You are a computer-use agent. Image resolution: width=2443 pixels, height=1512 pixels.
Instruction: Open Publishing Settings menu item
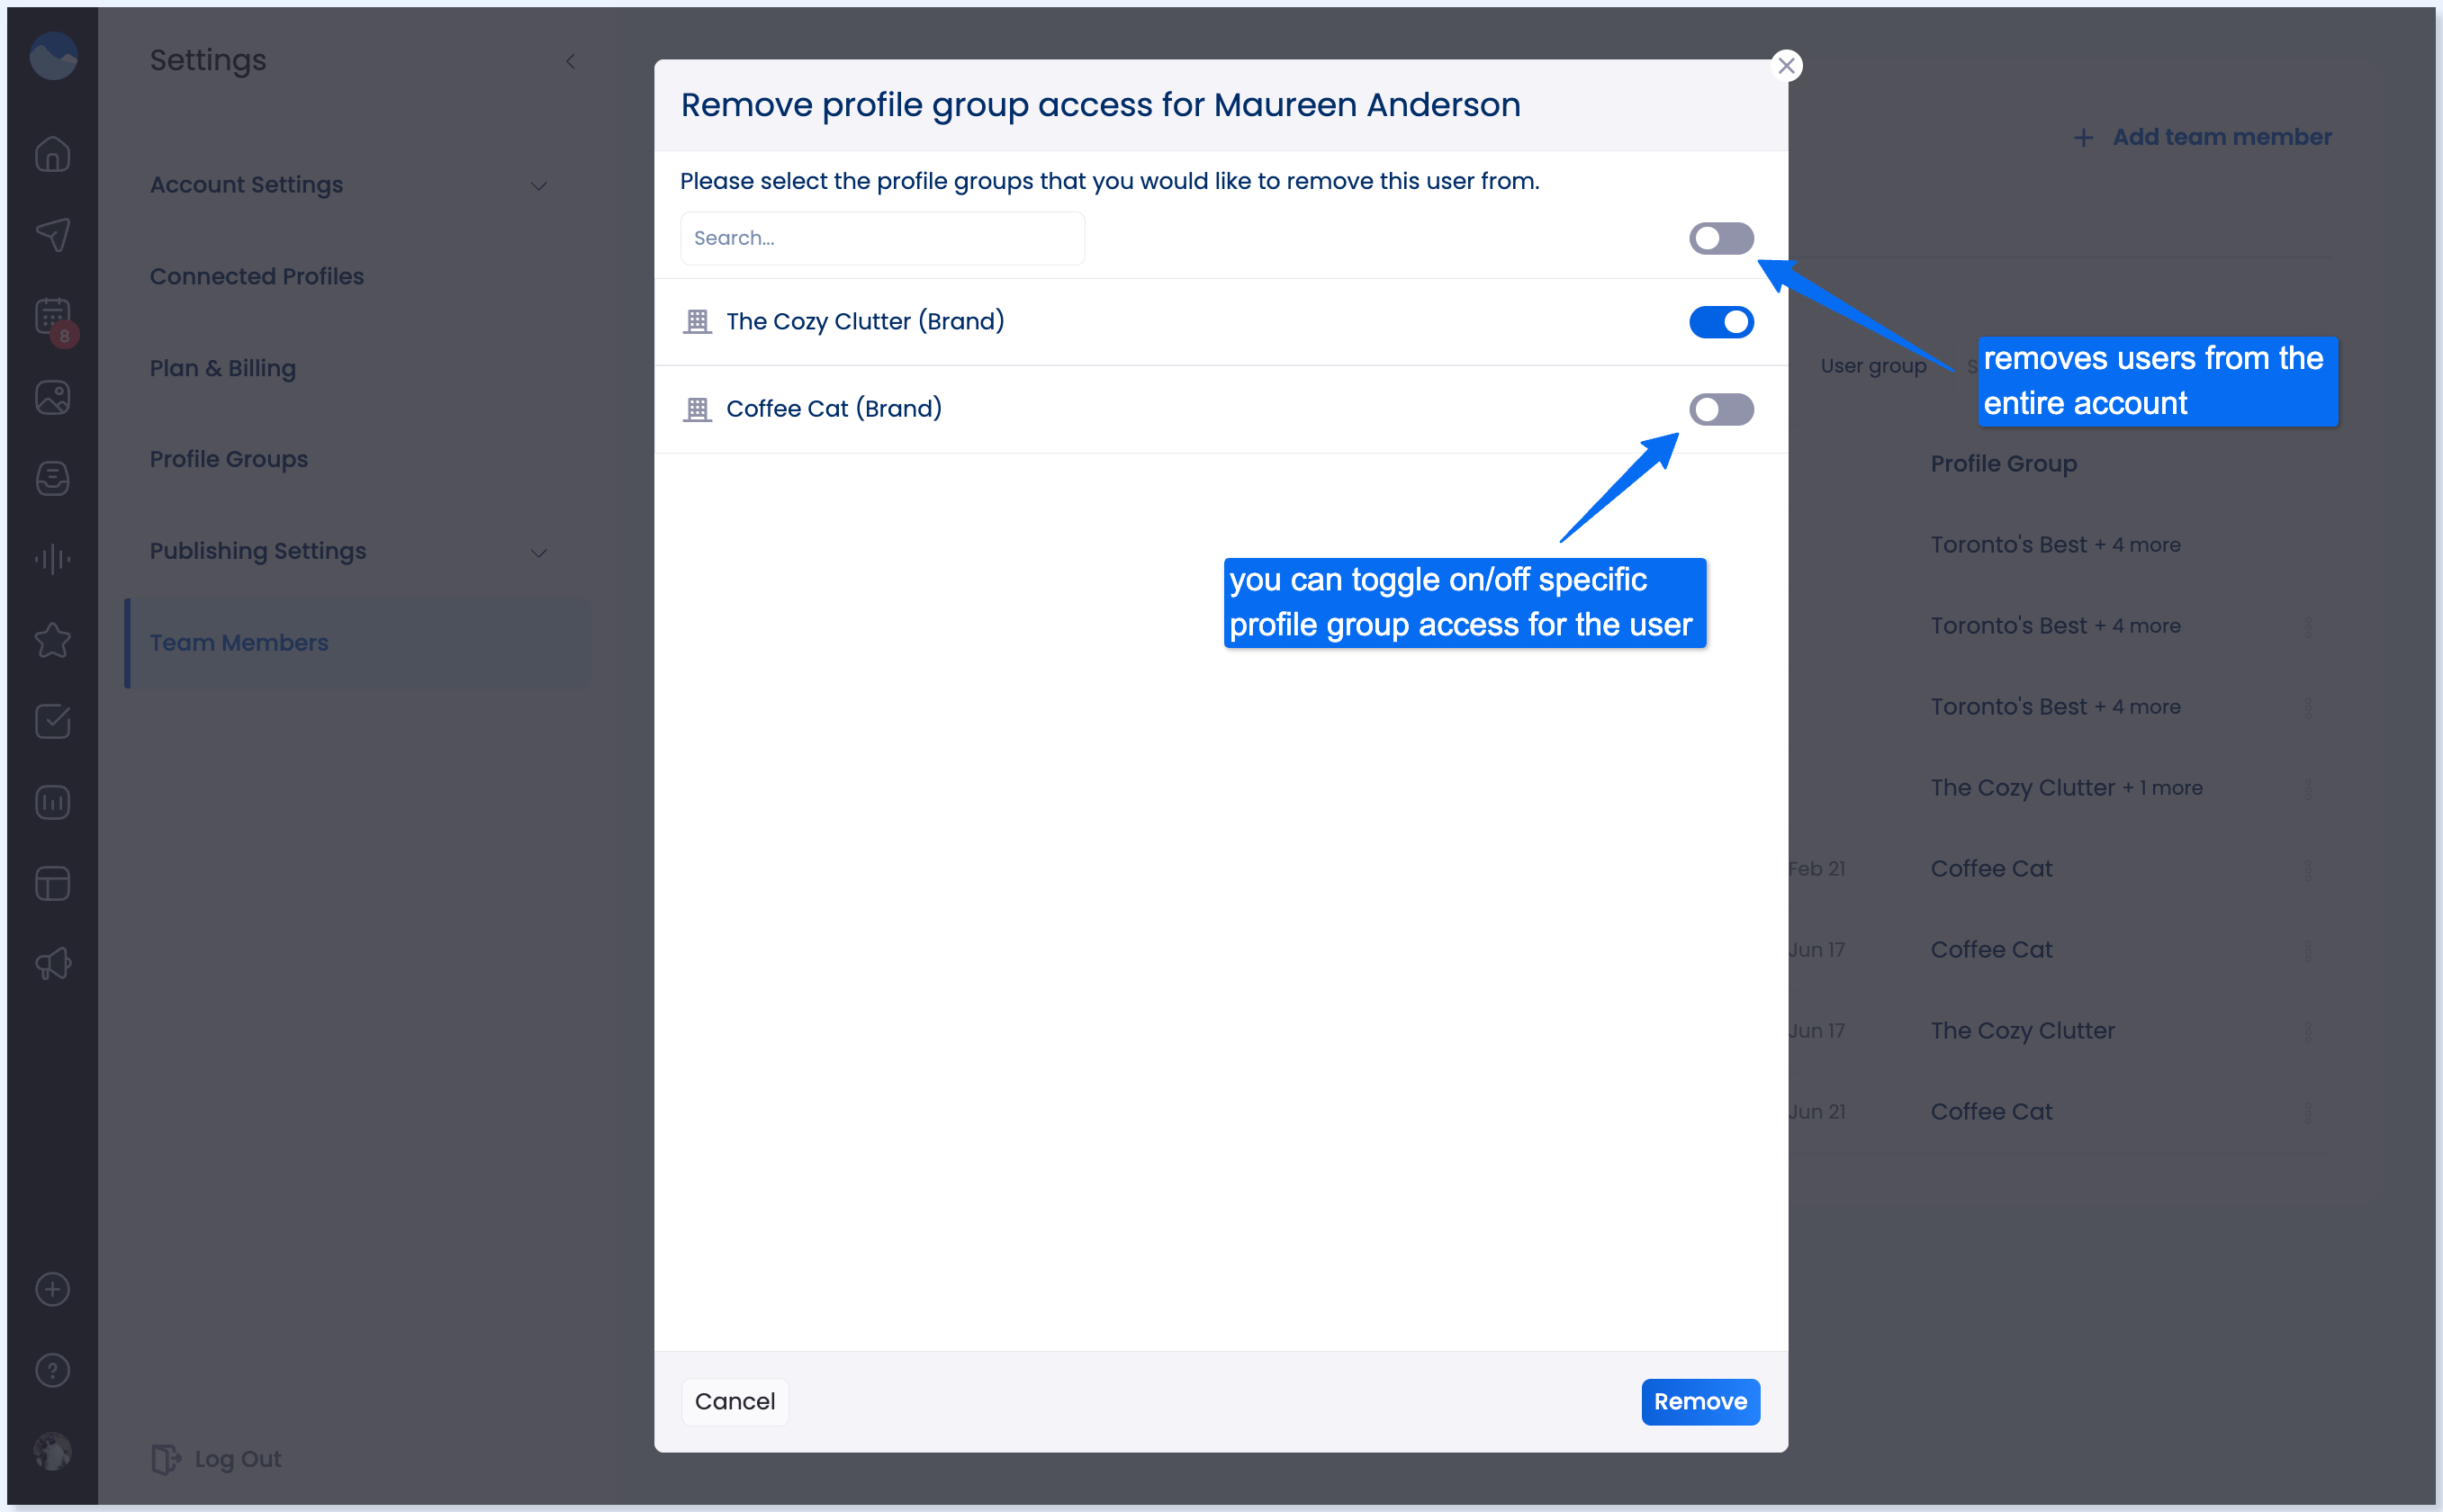(x=258, y=551)
